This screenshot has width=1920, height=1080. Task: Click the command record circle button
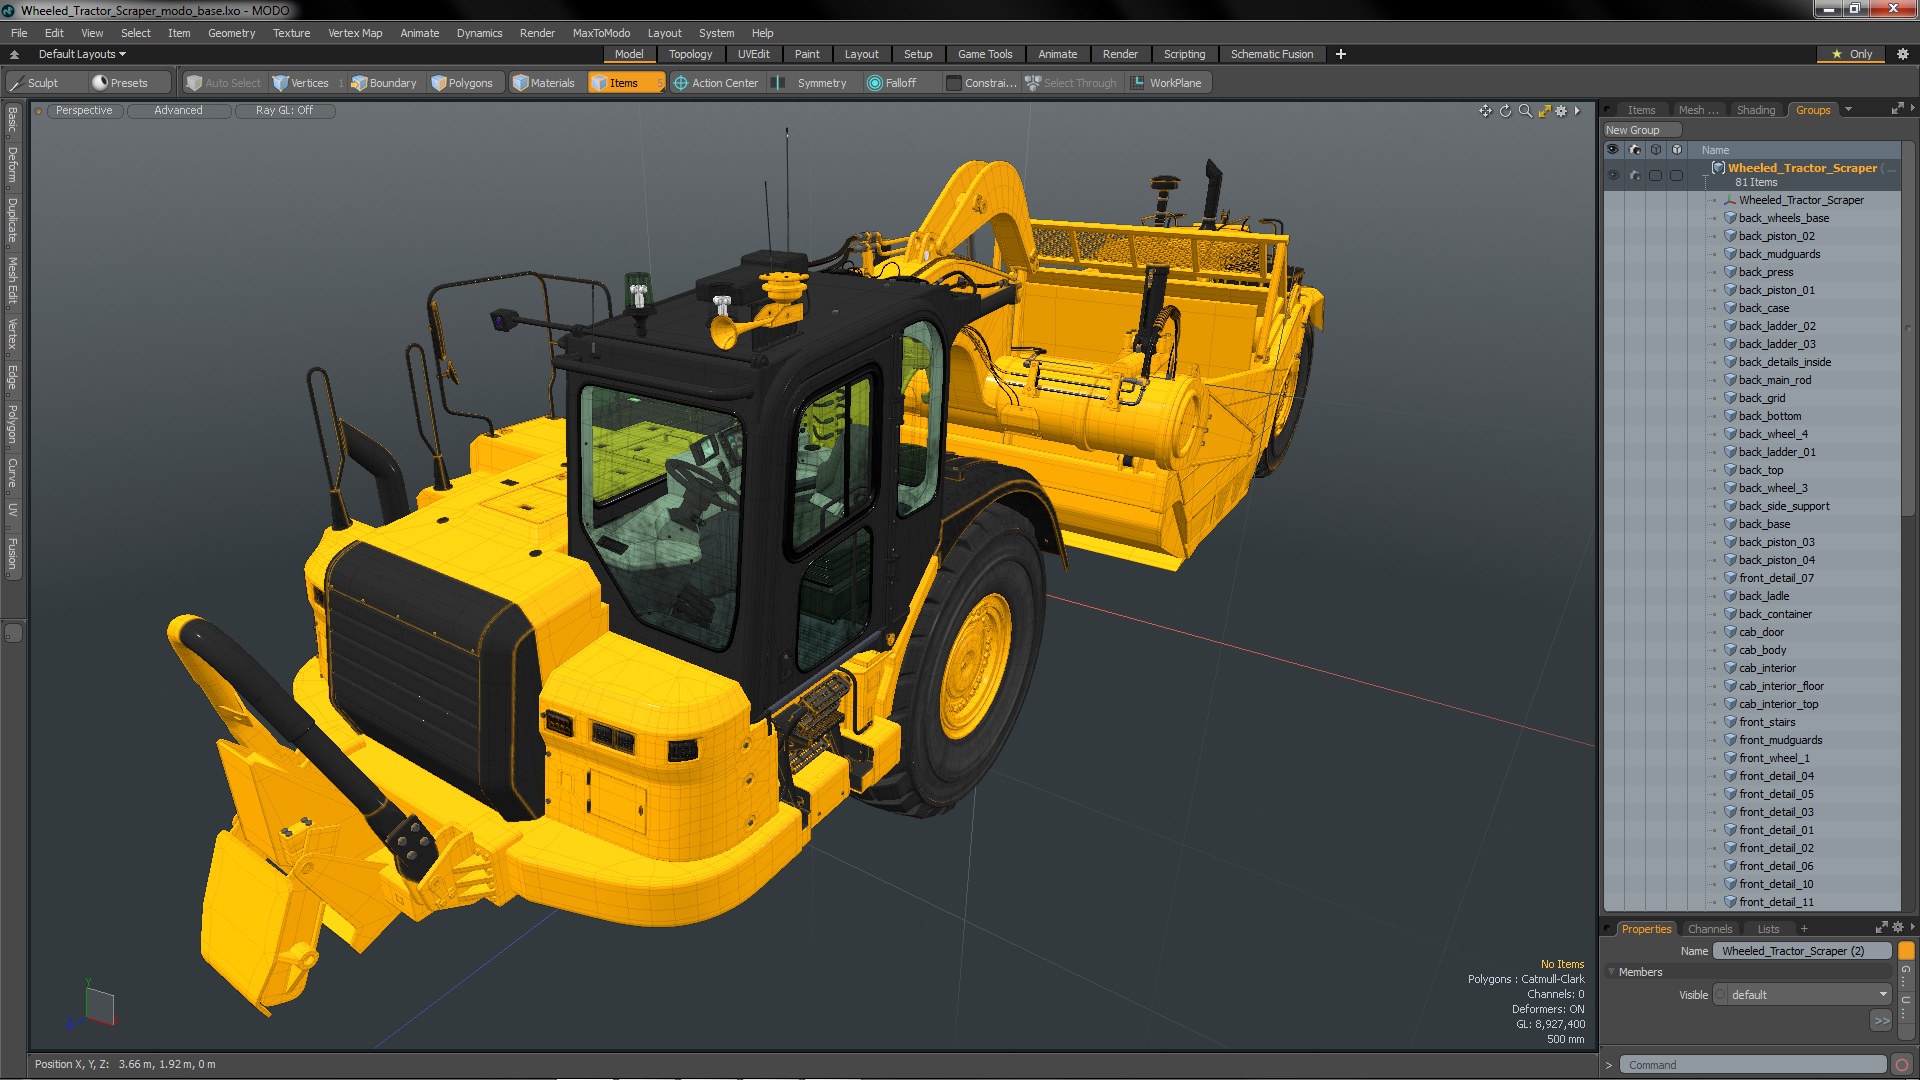pos(1902,1065)
